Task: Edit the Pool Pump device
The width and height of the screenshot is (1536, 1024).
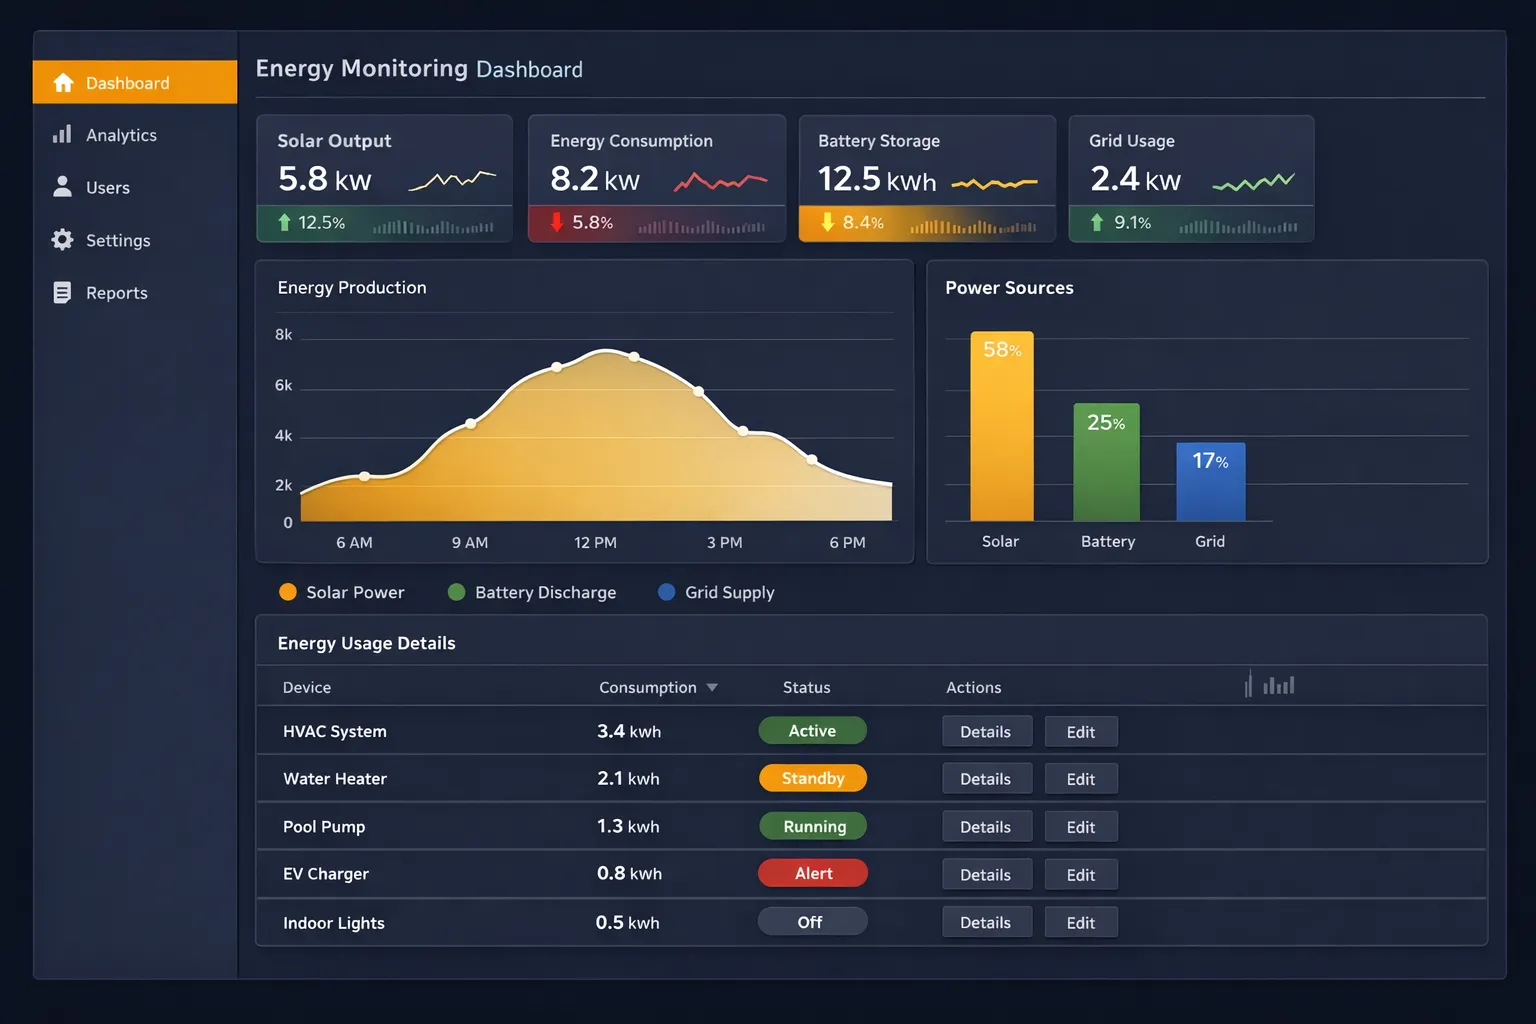Action: [x=1081, y=827]
